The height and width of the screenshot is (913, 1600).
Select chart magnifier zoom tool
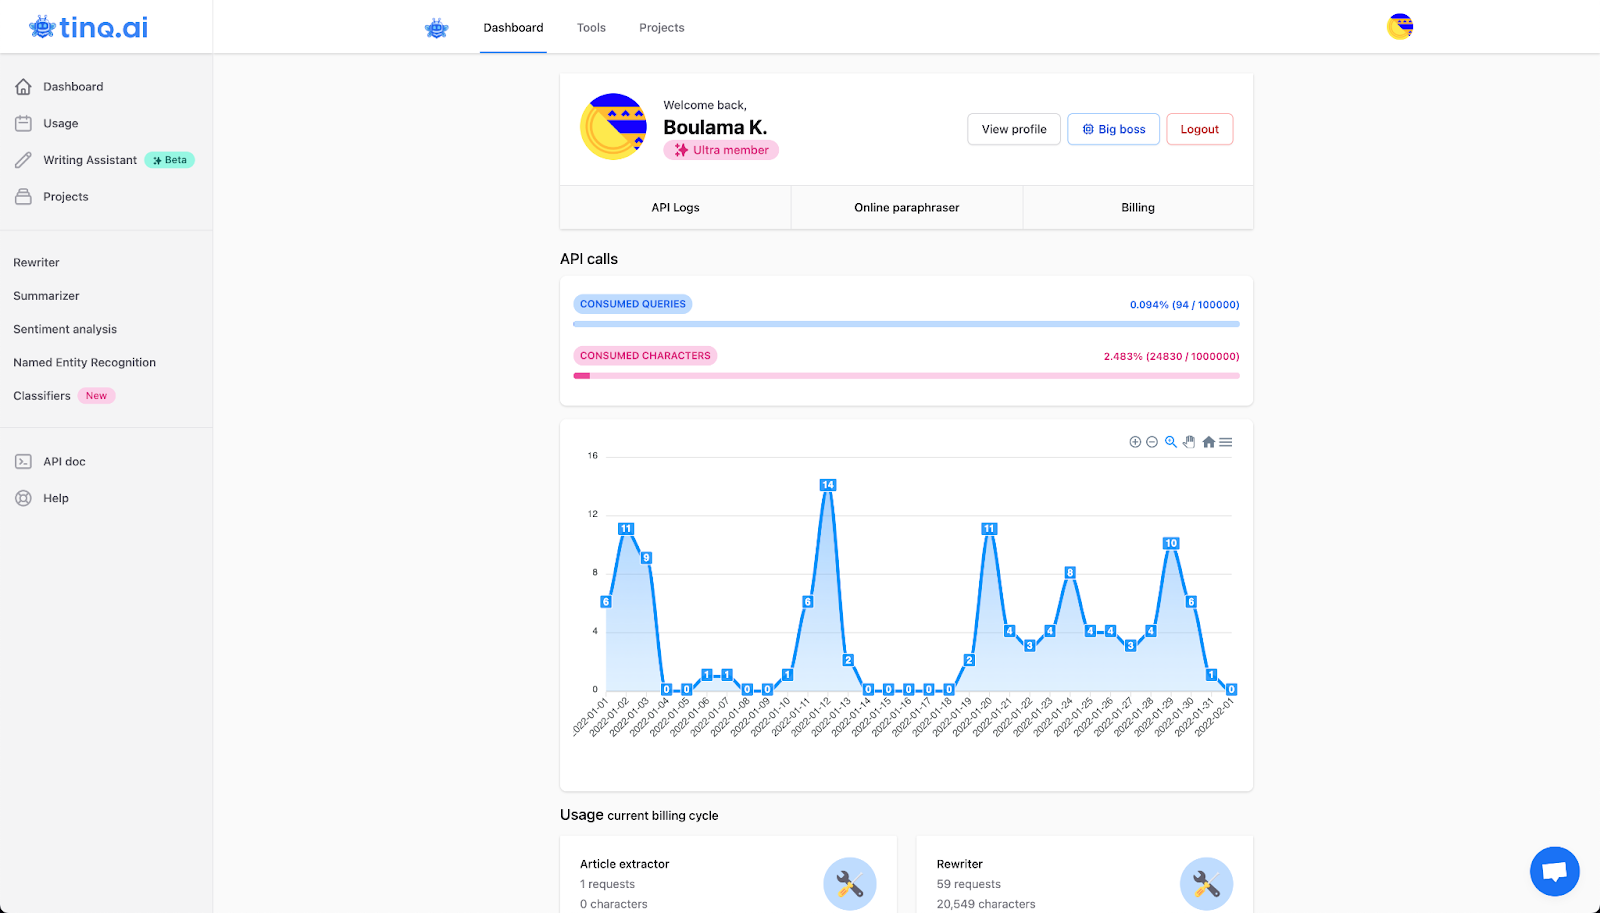pos(1171,442)
